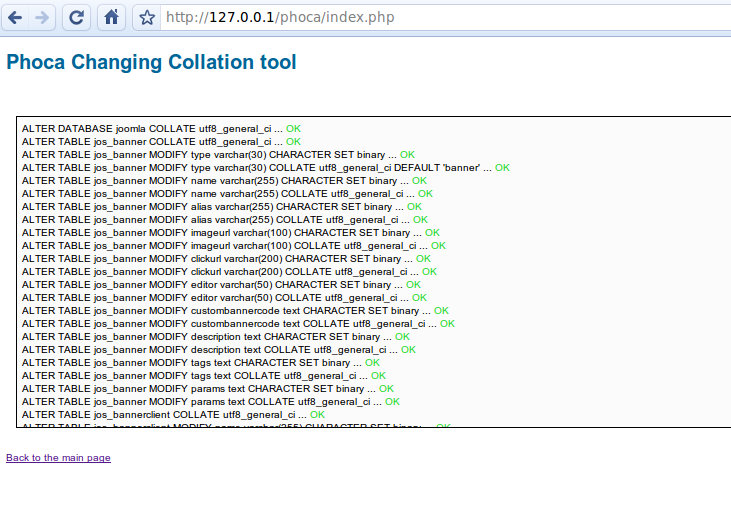731x506 pixels.
Task: Click the Phoca Changing Collation tool heading
Action: [x=152, y=62]
